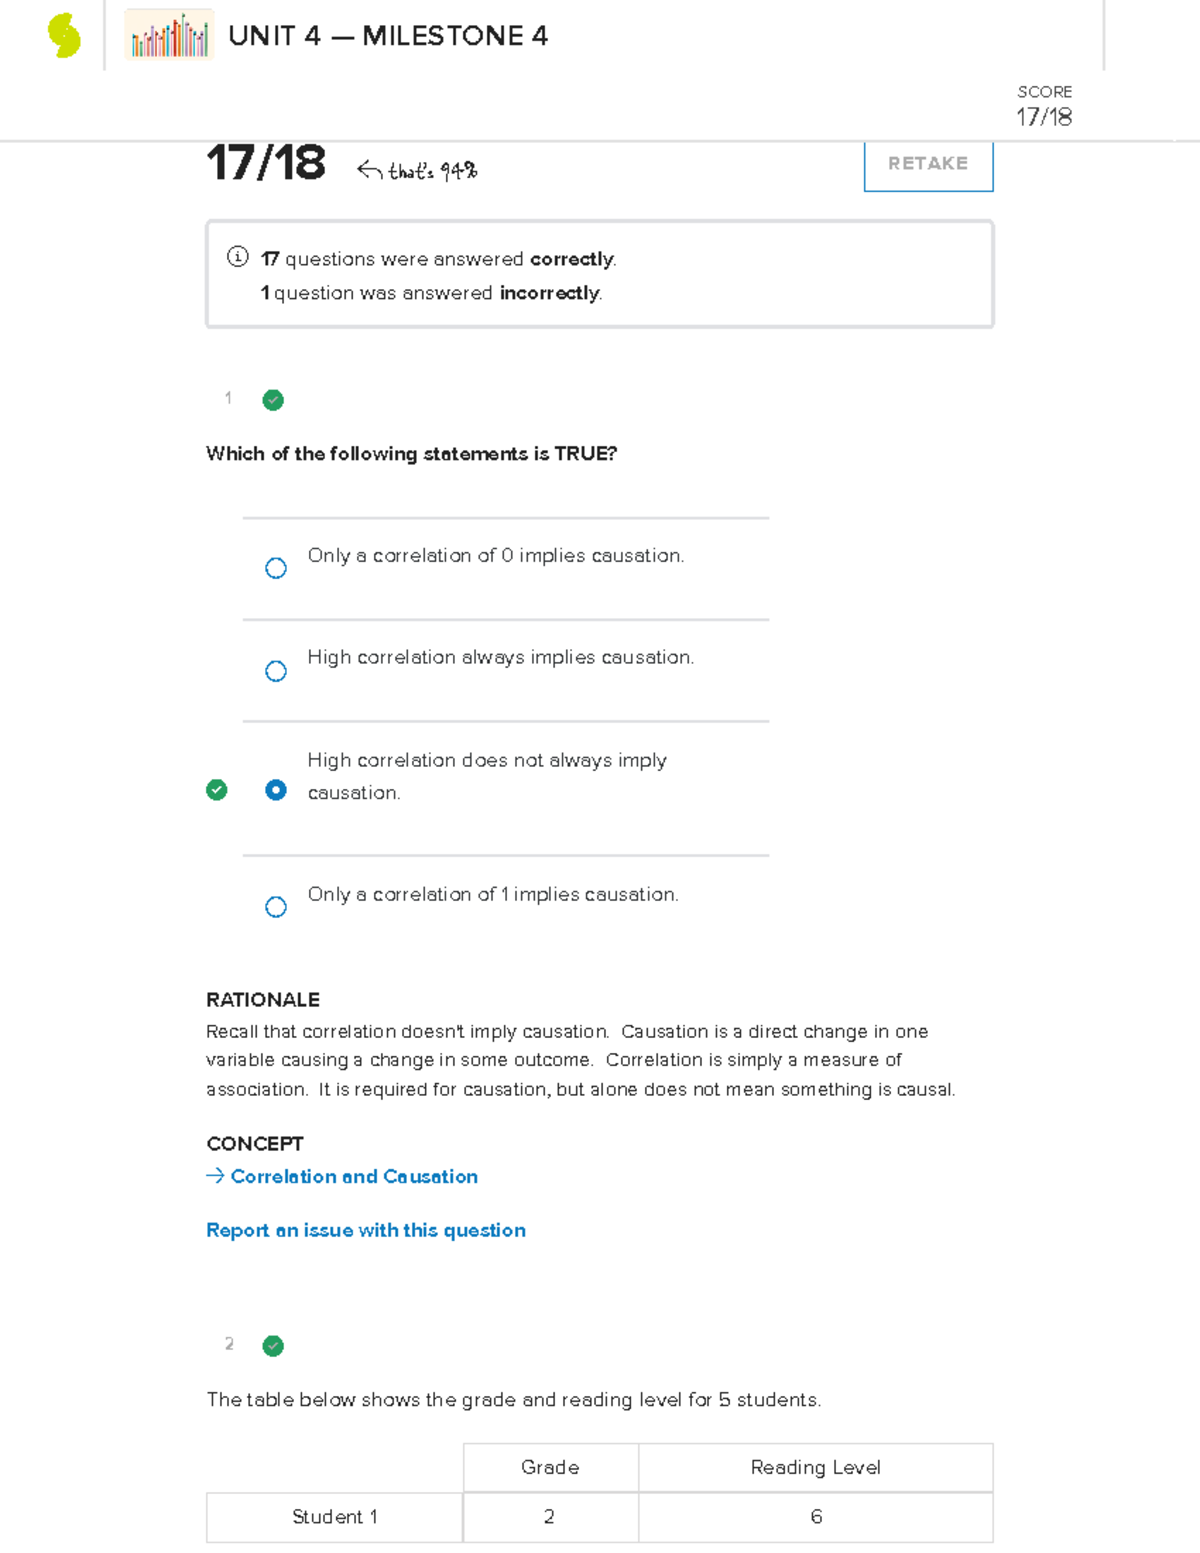Click the info icon in the results box
Viewport: 1200px width, 1553px height.
(x=237, y=257)
